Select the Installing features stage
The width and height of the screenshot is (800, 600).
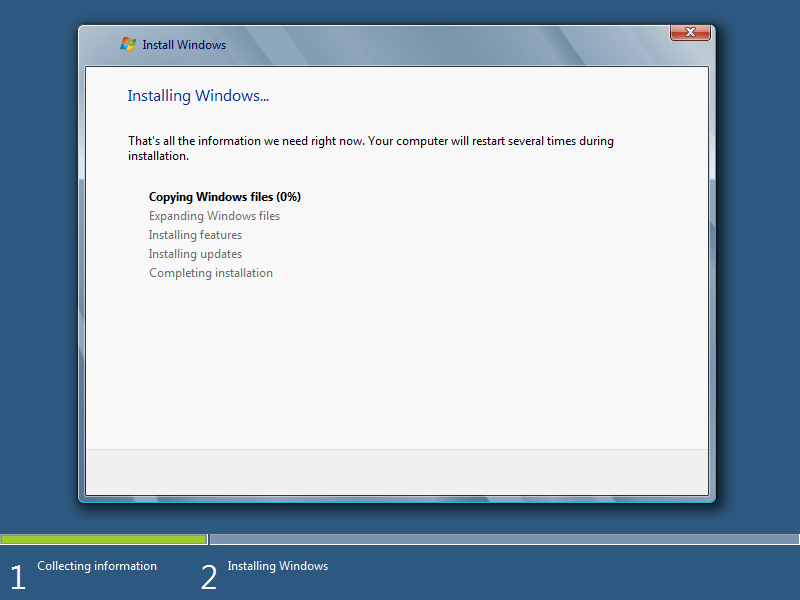(x=195, y=234)
